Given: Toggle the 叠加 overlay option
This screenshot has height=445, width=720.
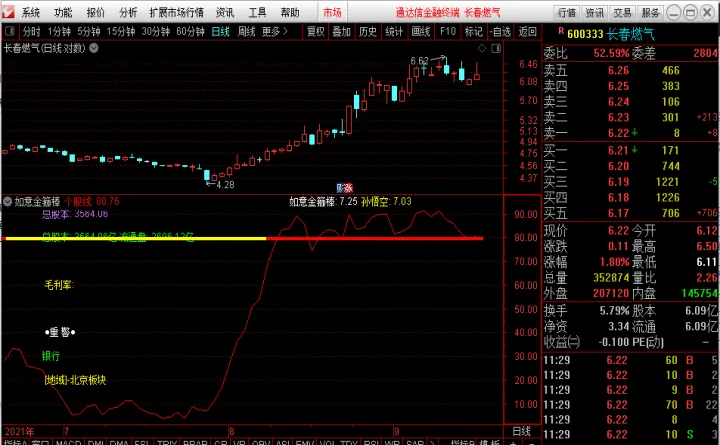Looking at the screenshot, I should 341,31.
